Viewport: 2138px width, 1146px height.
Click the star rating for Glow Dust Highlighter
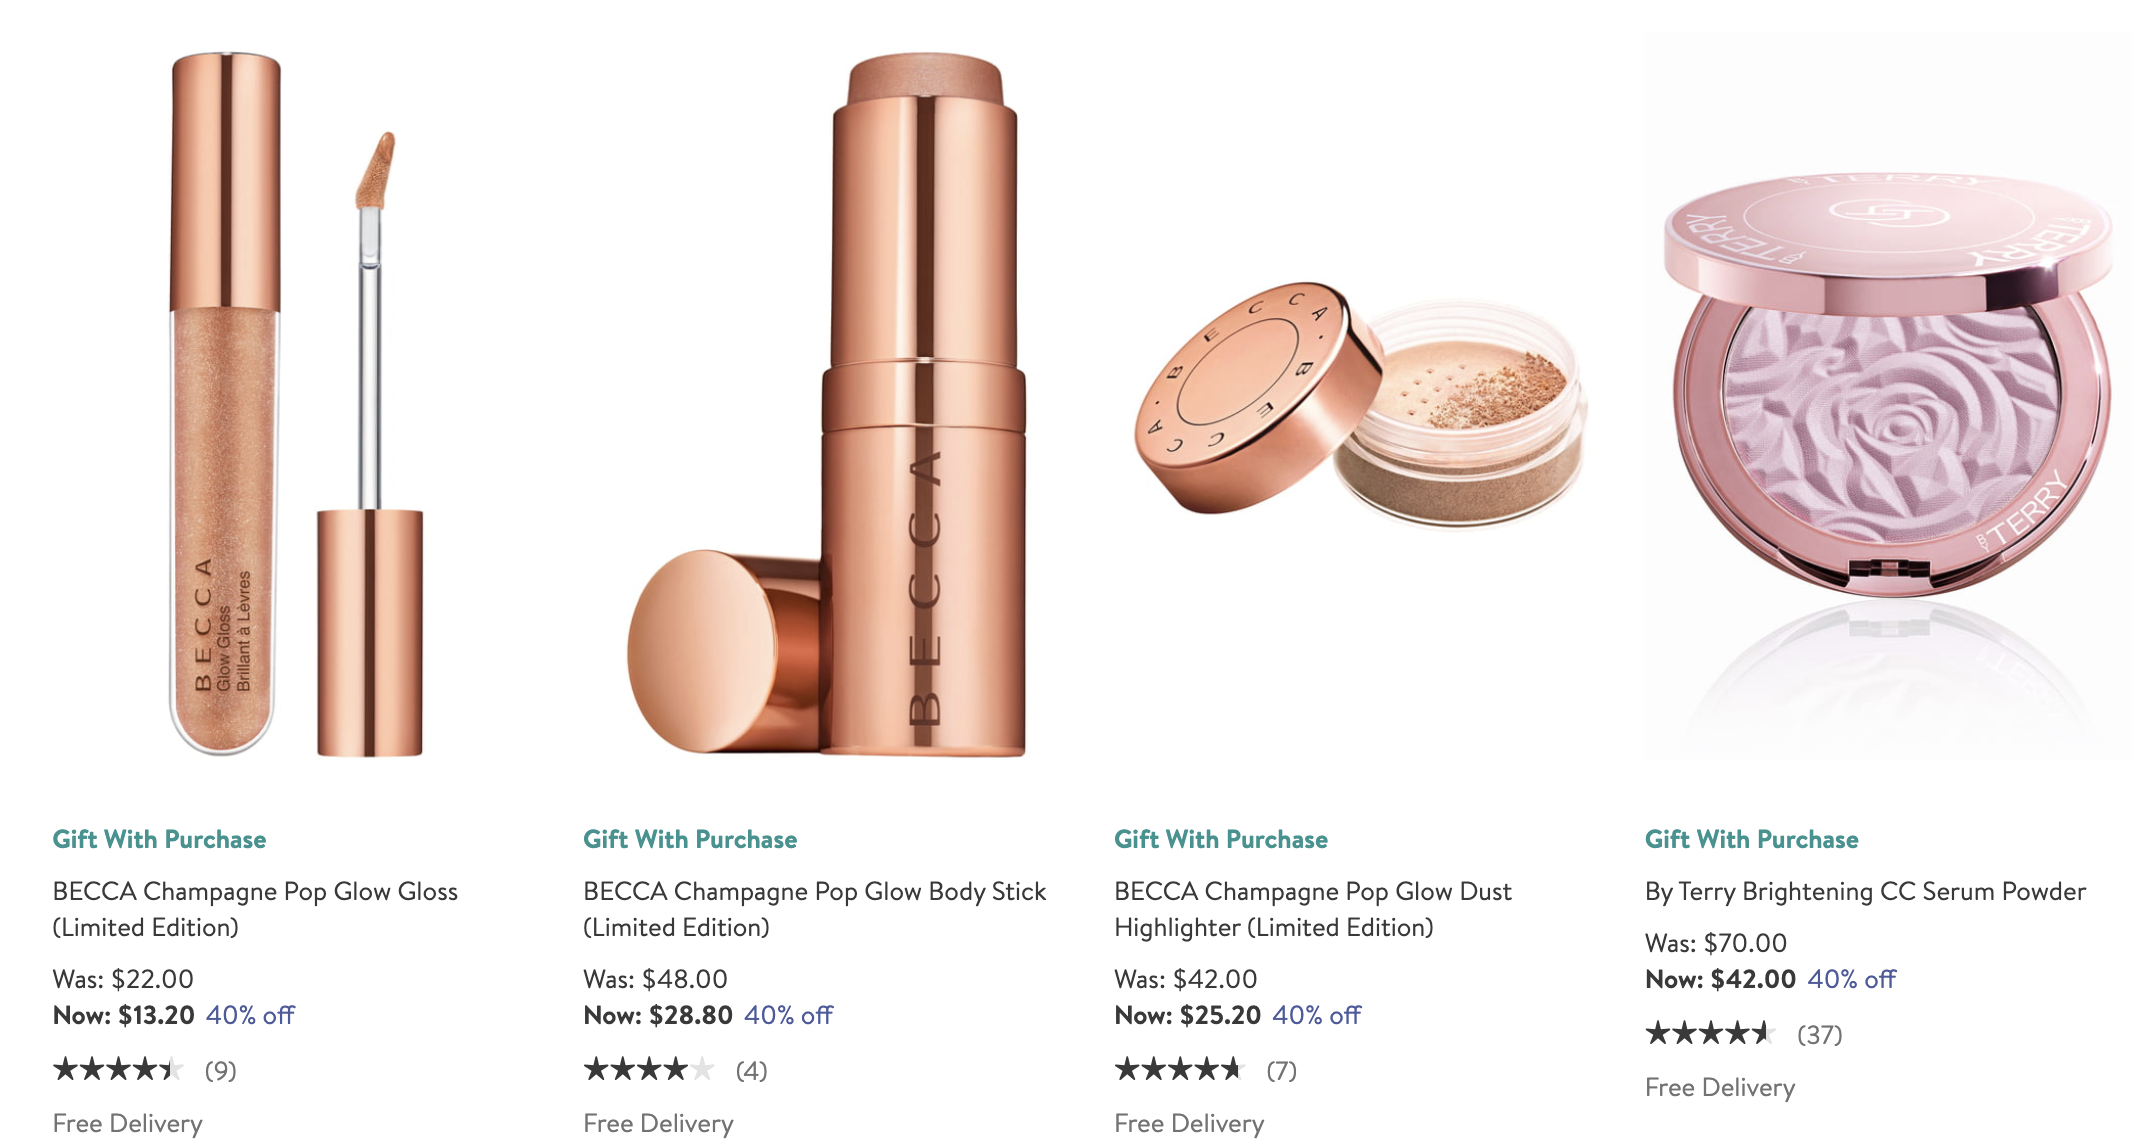[1180, 1070]
